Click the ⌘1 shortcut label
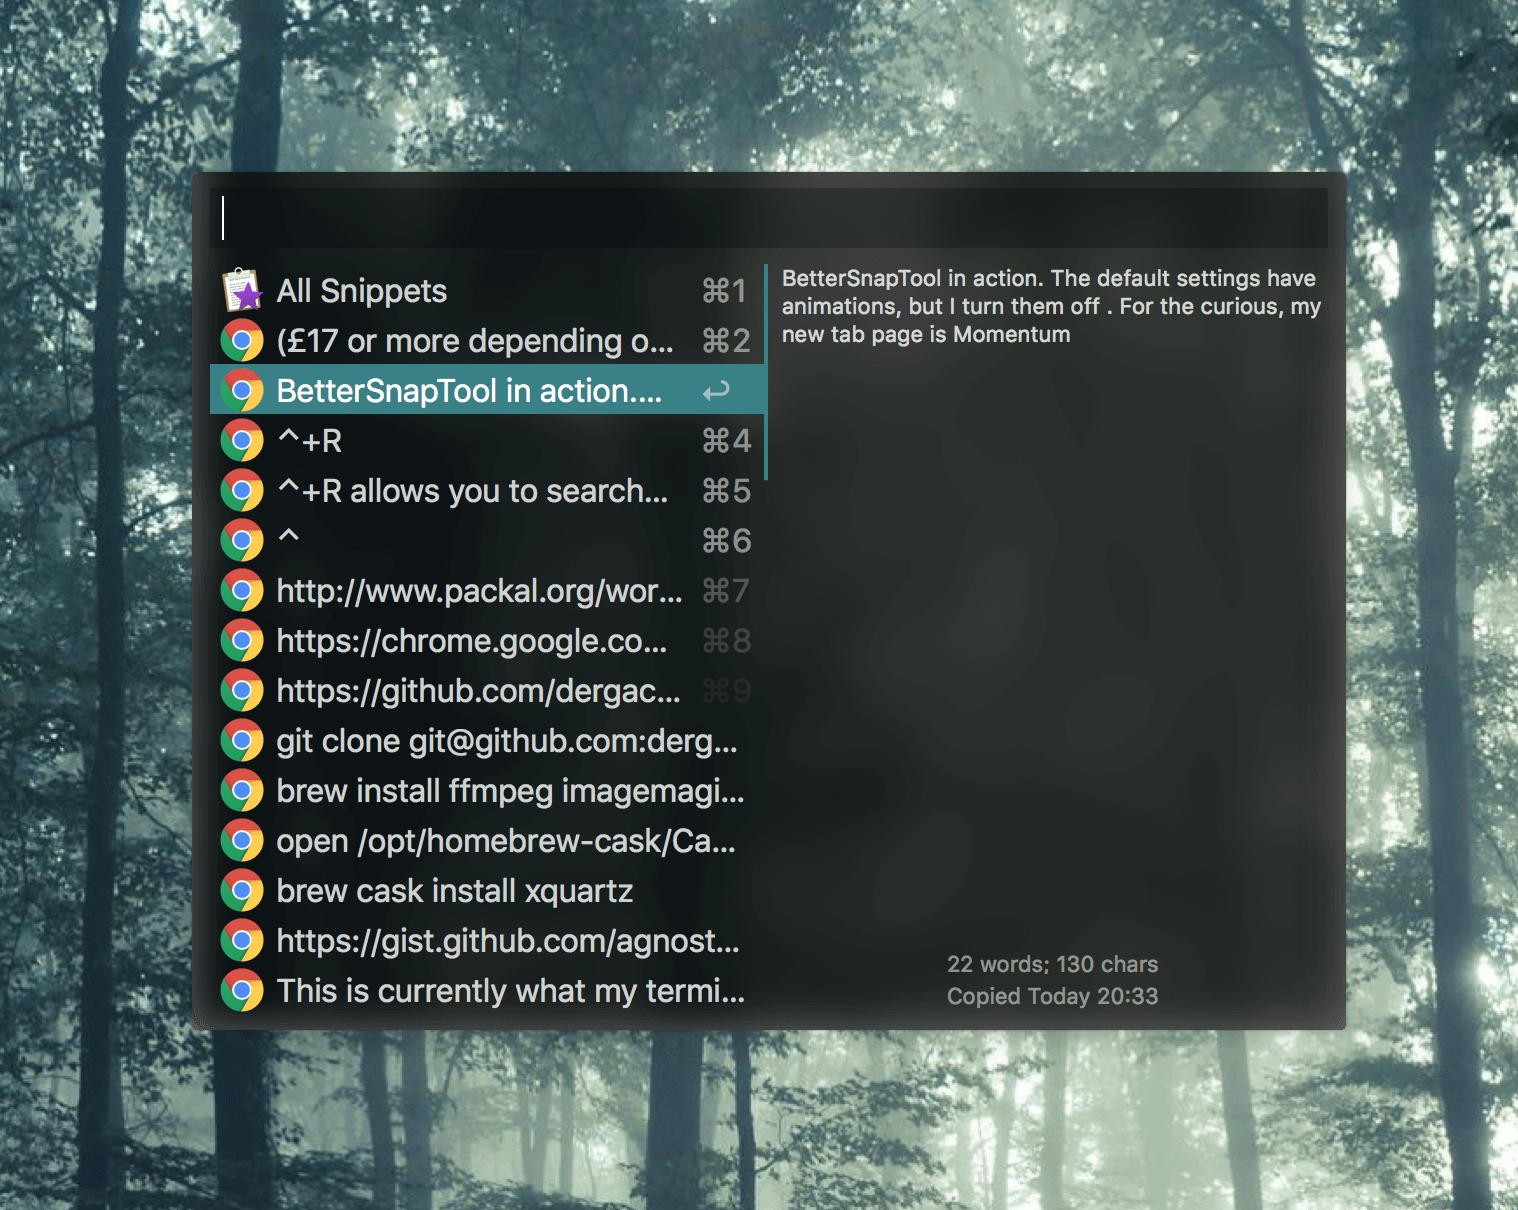 (725, 291)
